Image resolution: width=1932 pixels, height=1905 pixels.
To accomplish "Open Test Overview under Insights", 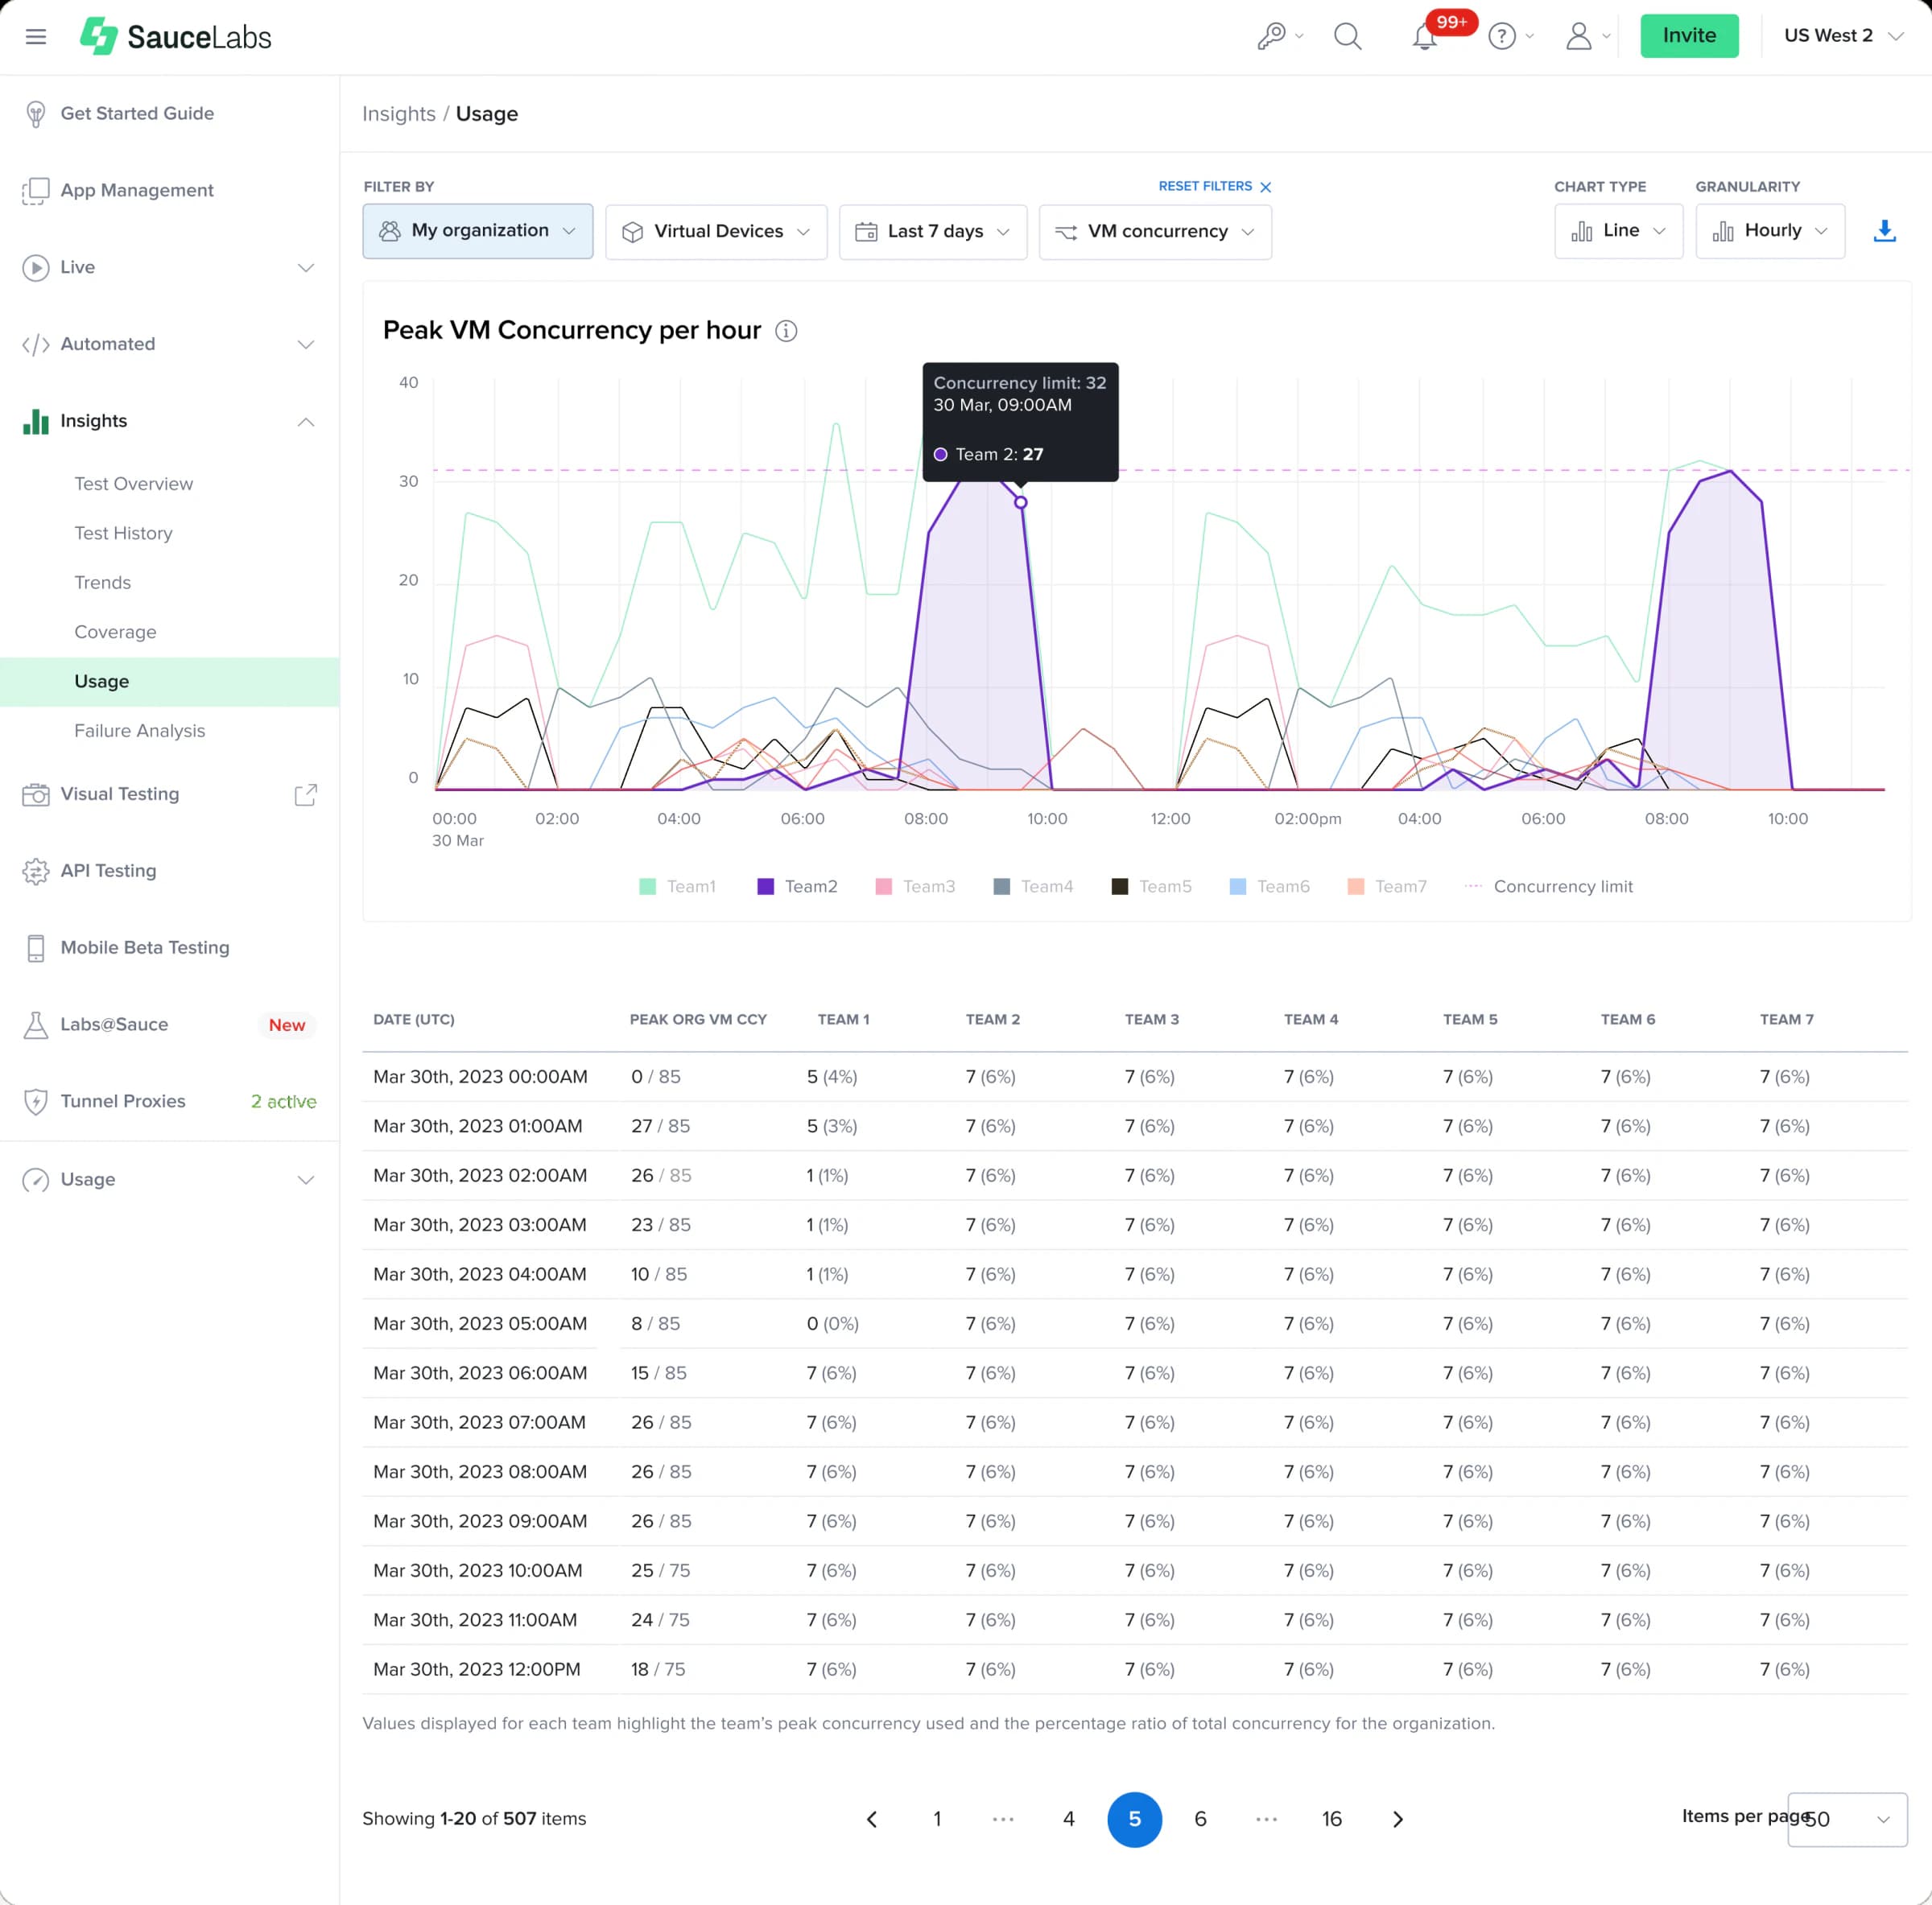I will (134, 484).
